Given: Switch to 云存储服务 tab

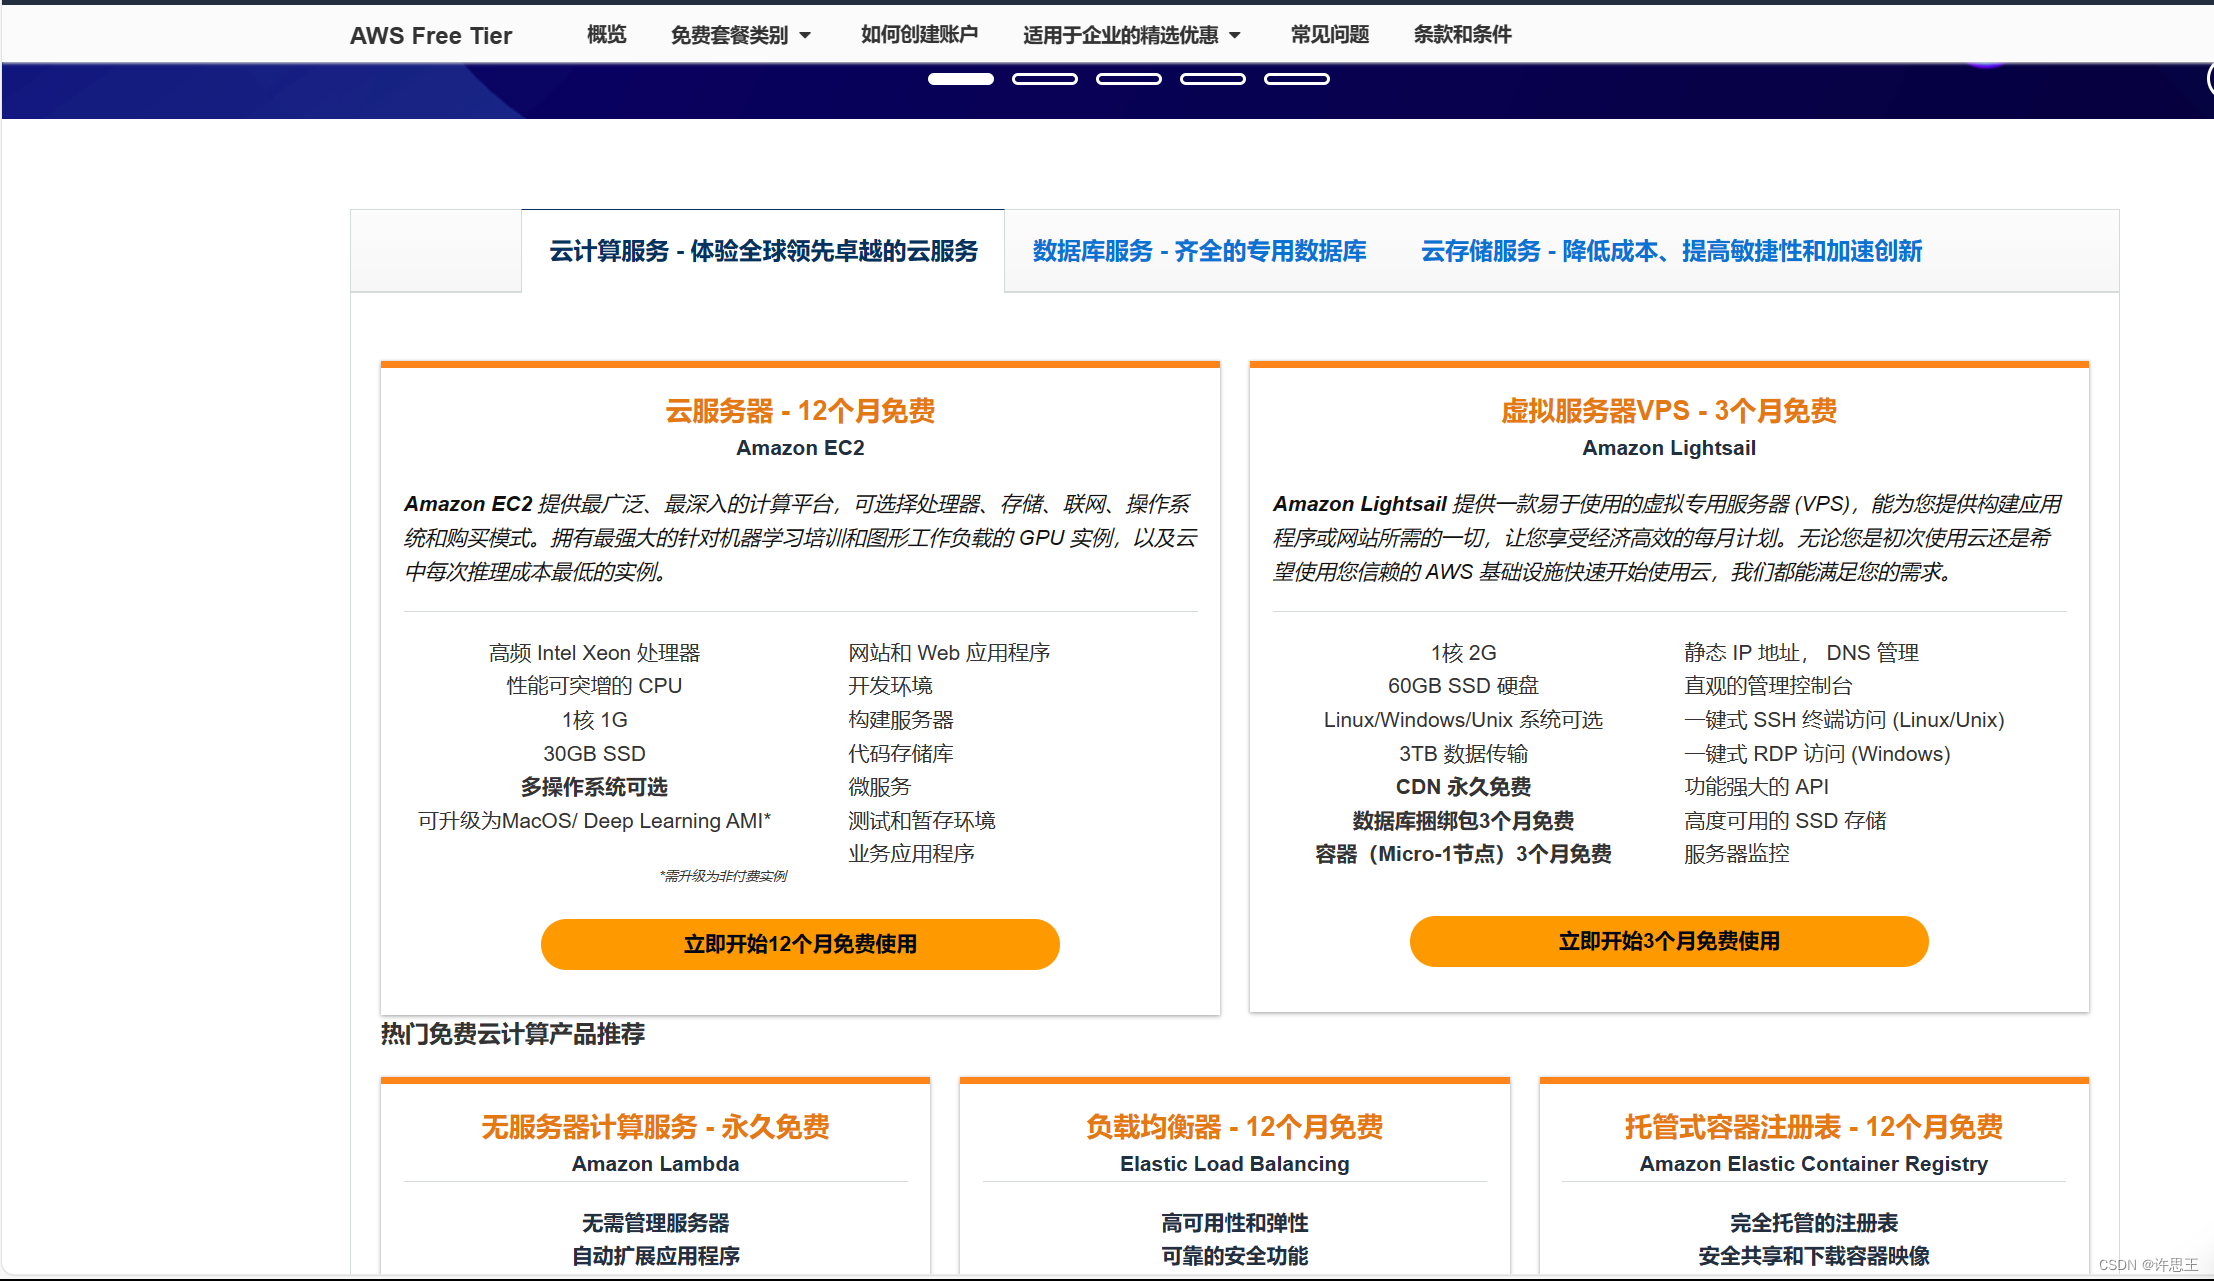Looking at the screenshot, I should click(1671, 251).
